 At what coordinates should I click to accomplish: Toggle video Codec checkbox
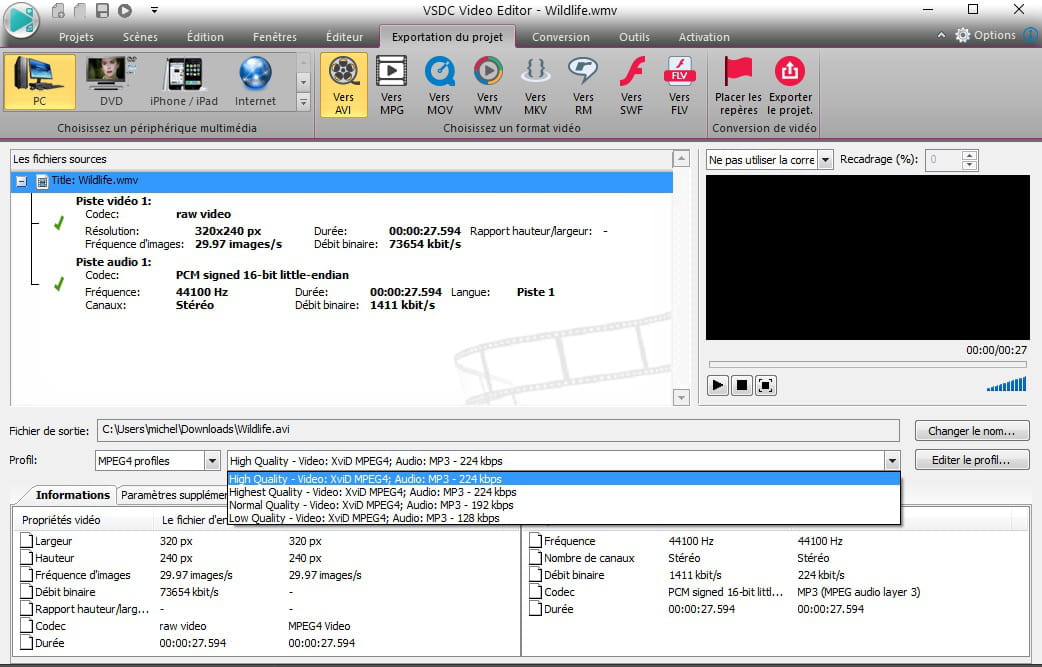pos(27,626)
